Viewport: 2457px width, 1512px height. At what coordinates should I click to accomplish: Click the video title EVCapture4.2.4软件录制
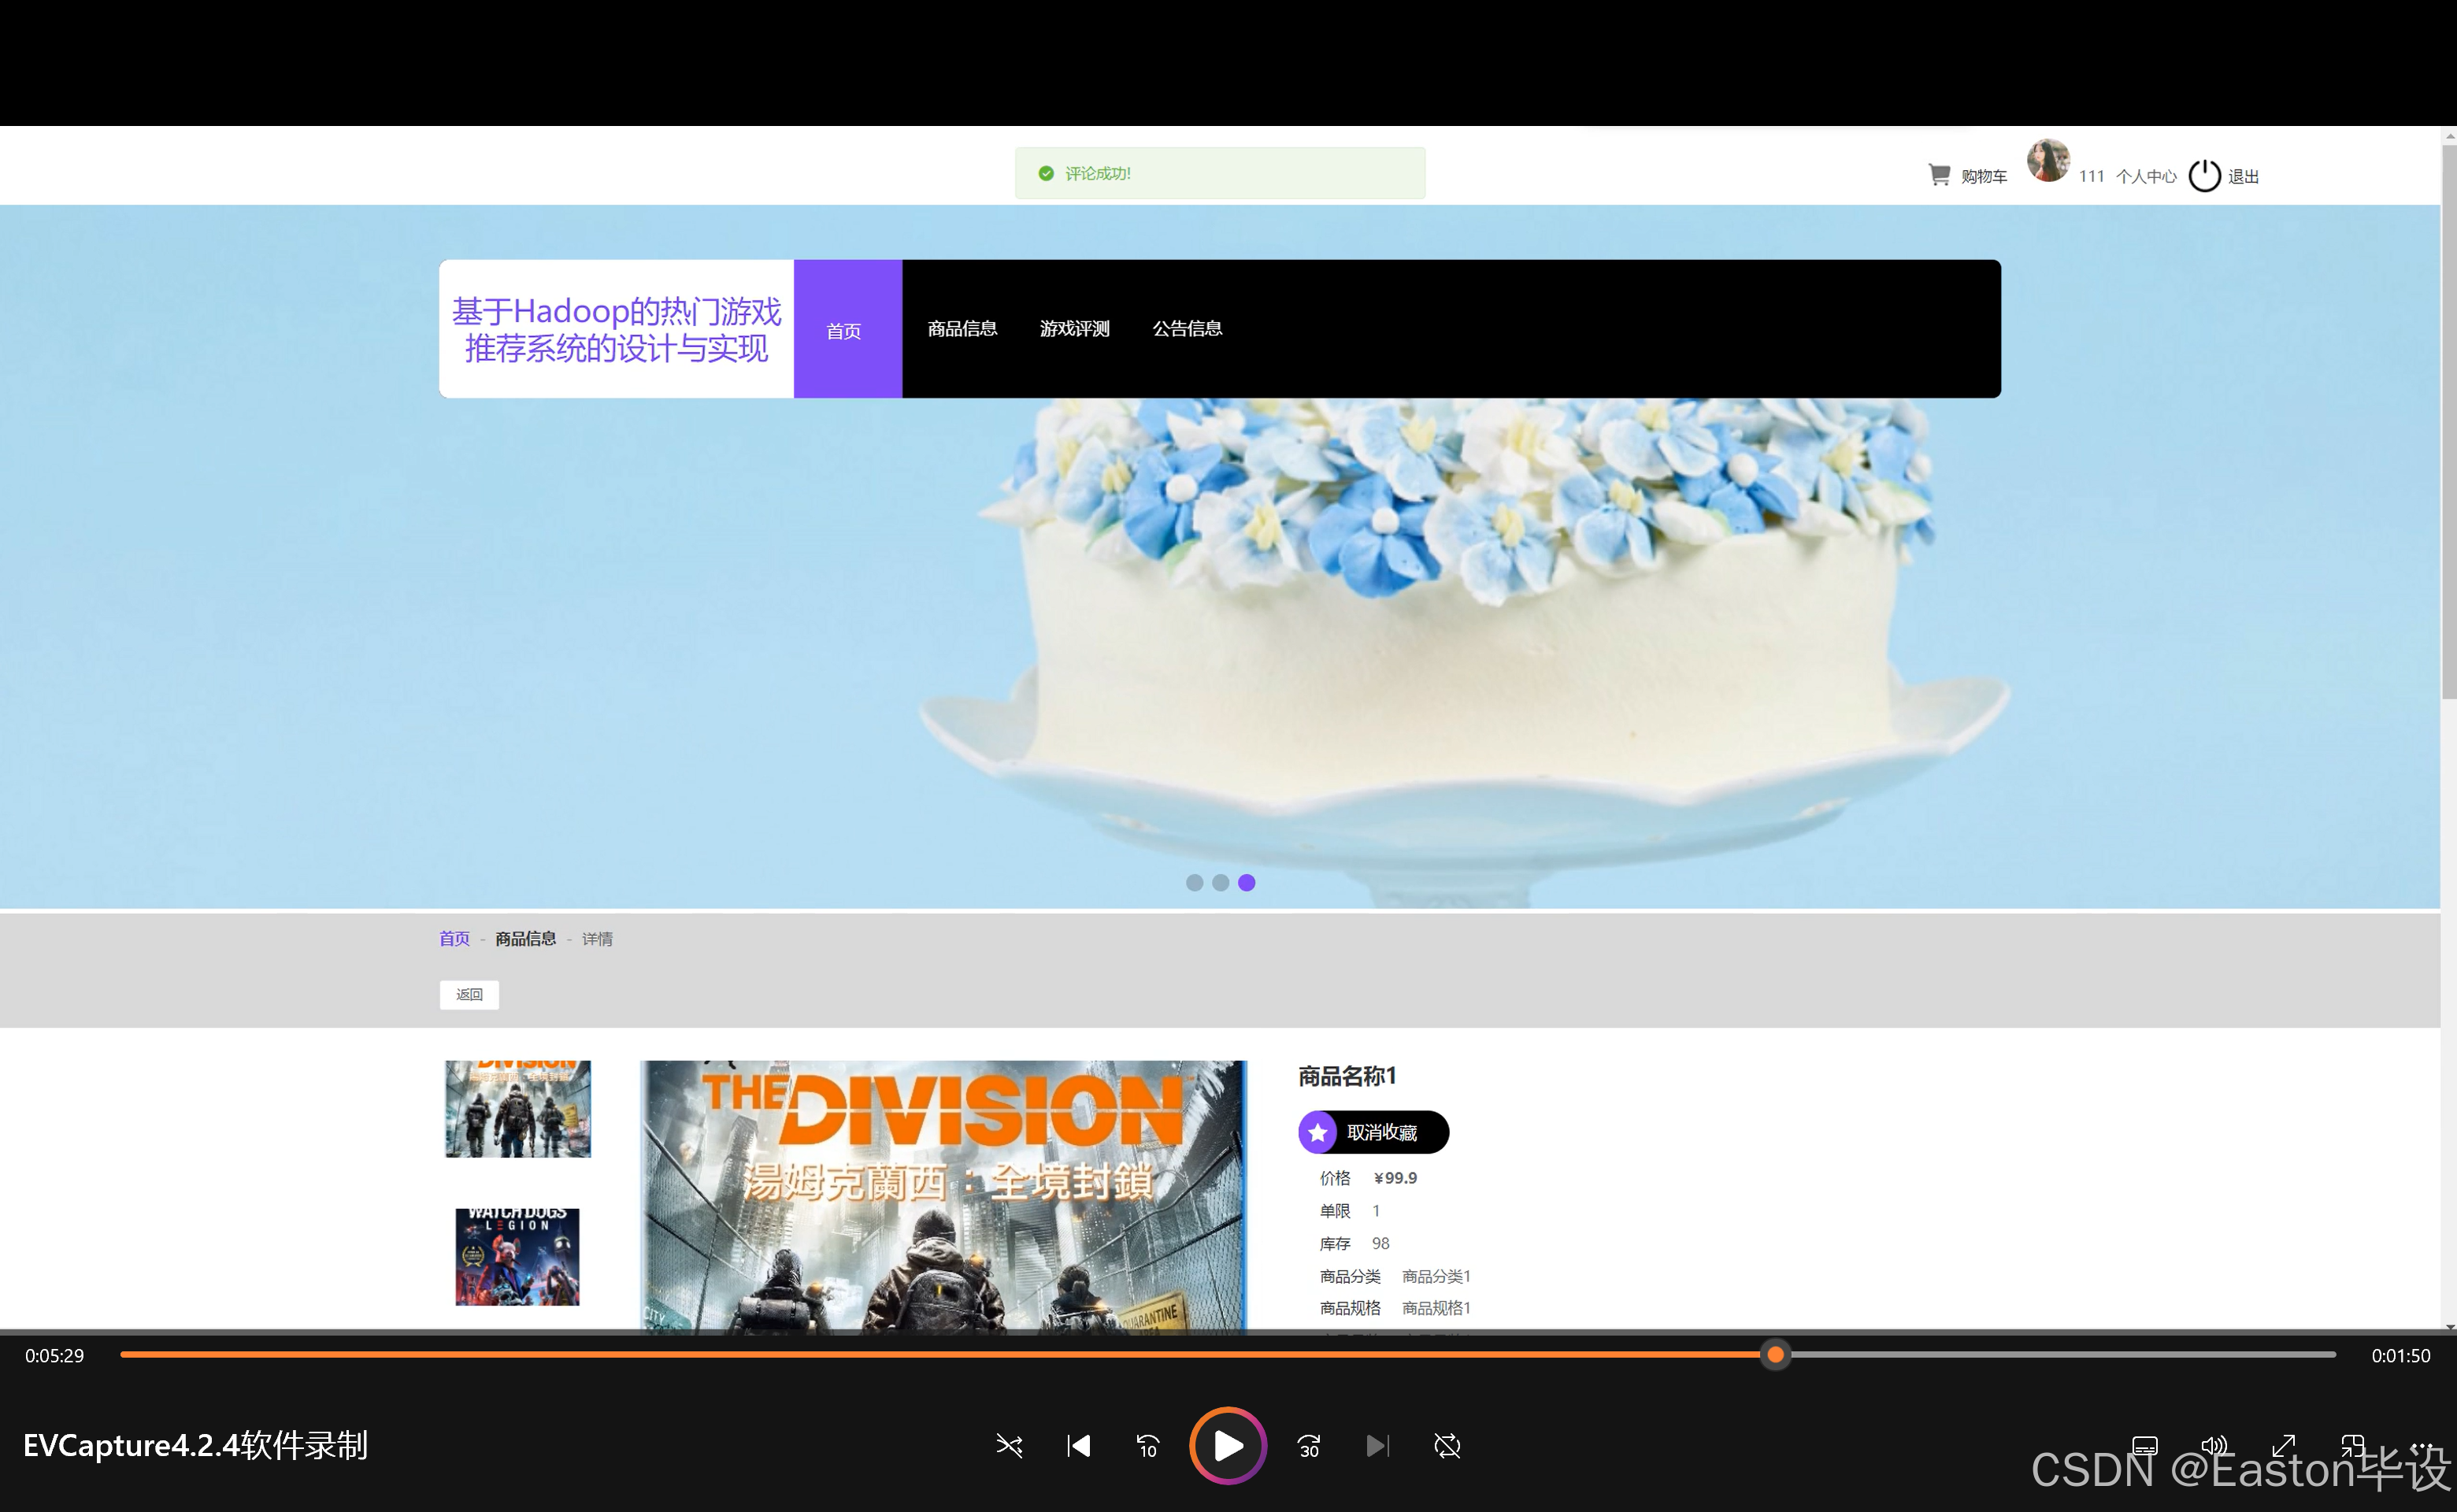coord(196,1445)
